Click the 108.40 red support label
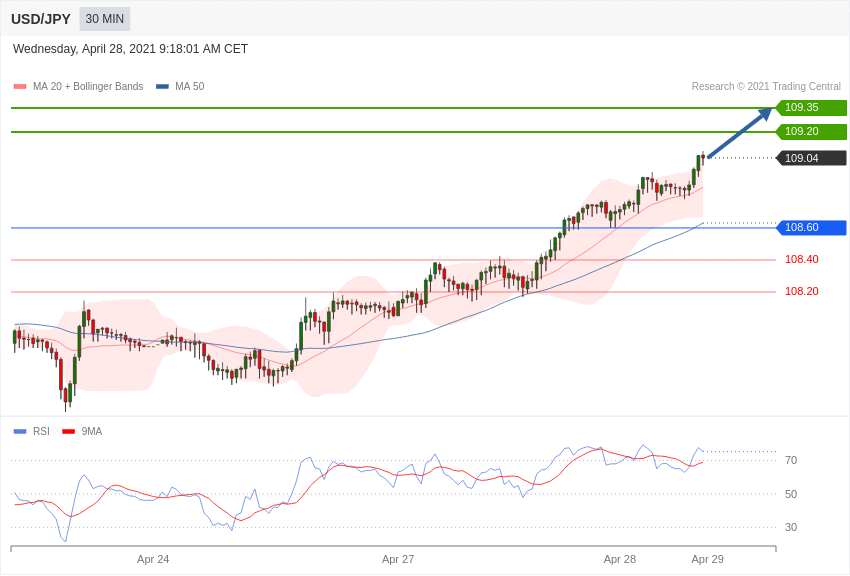Screen dimensions: 850x576 [x=801, y=260]
